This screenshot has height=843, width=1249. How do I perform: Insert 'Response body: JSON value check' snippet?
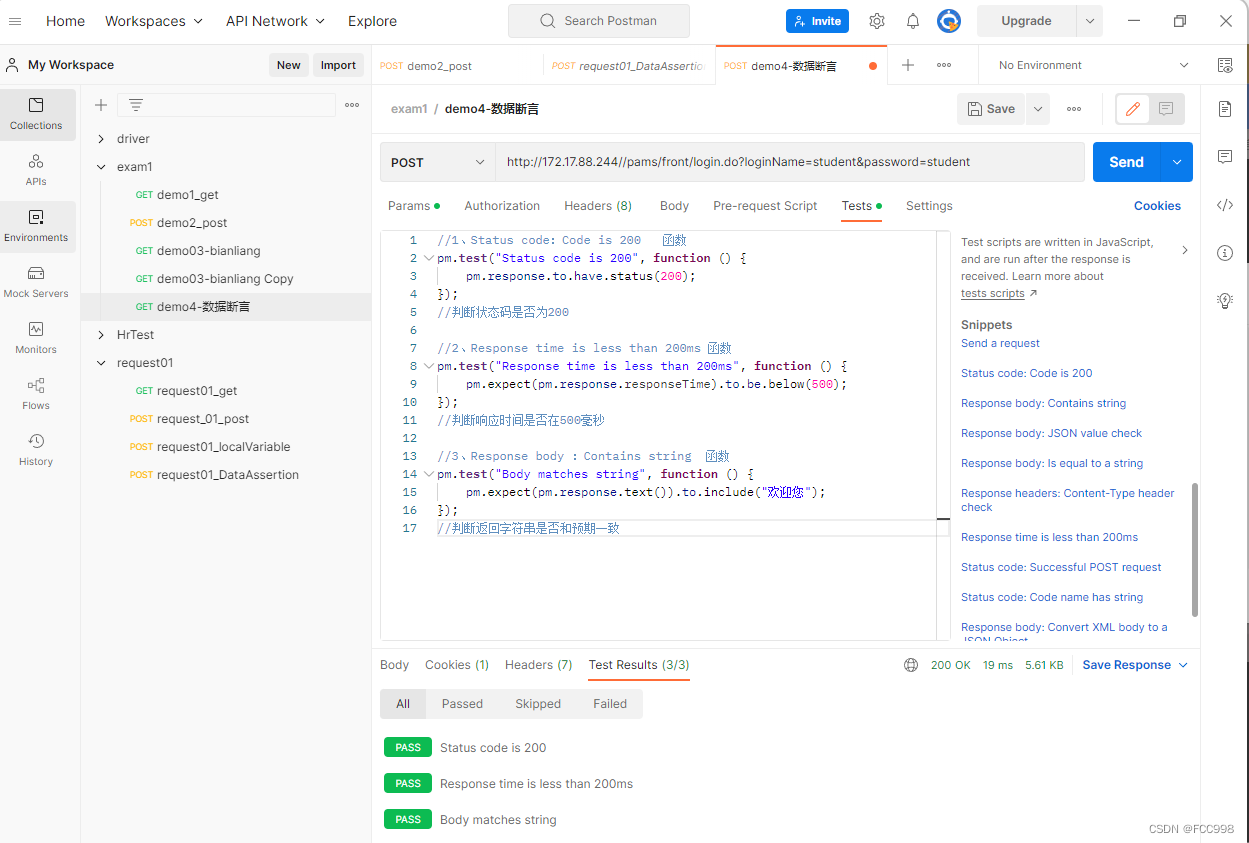coord(1051,433)
